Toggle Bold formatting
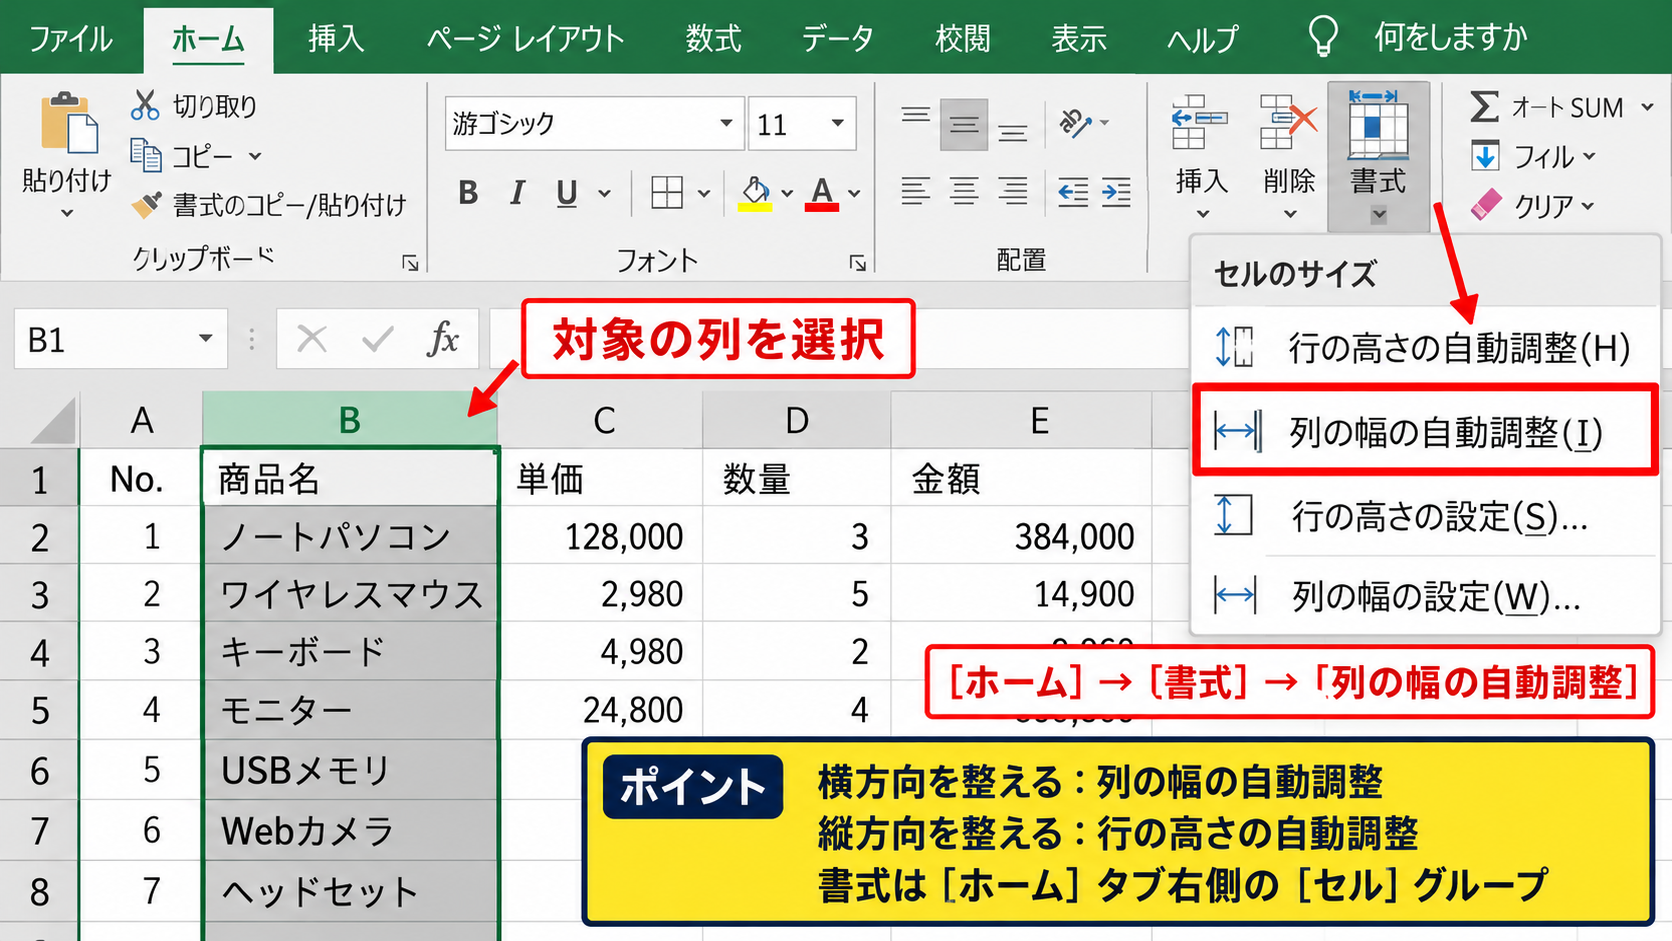 click(467, 192)
